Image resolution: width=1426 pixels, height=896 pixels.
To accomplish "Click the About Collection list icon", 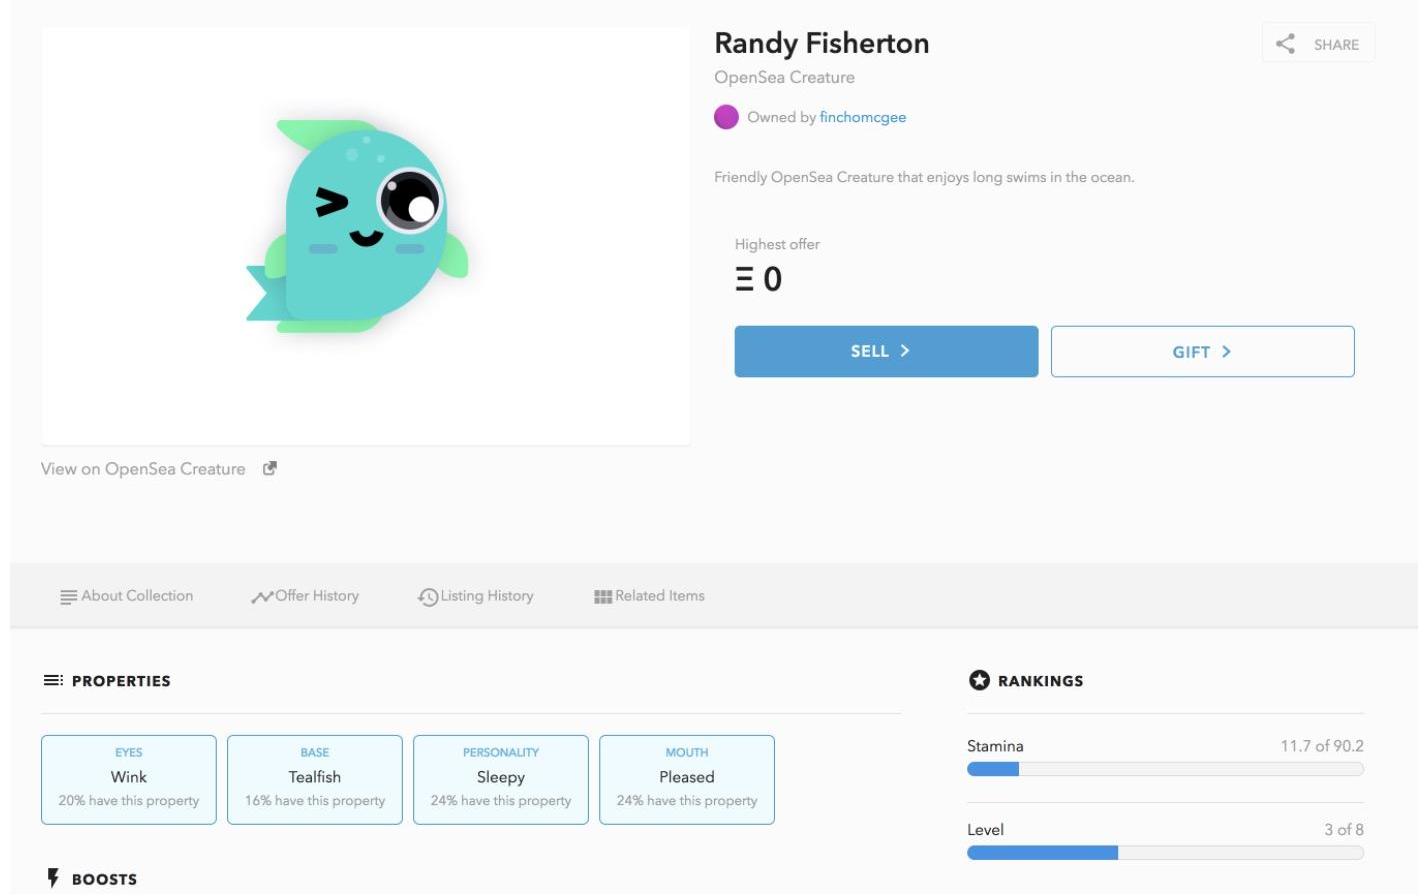I will click(x=68, y=597).
